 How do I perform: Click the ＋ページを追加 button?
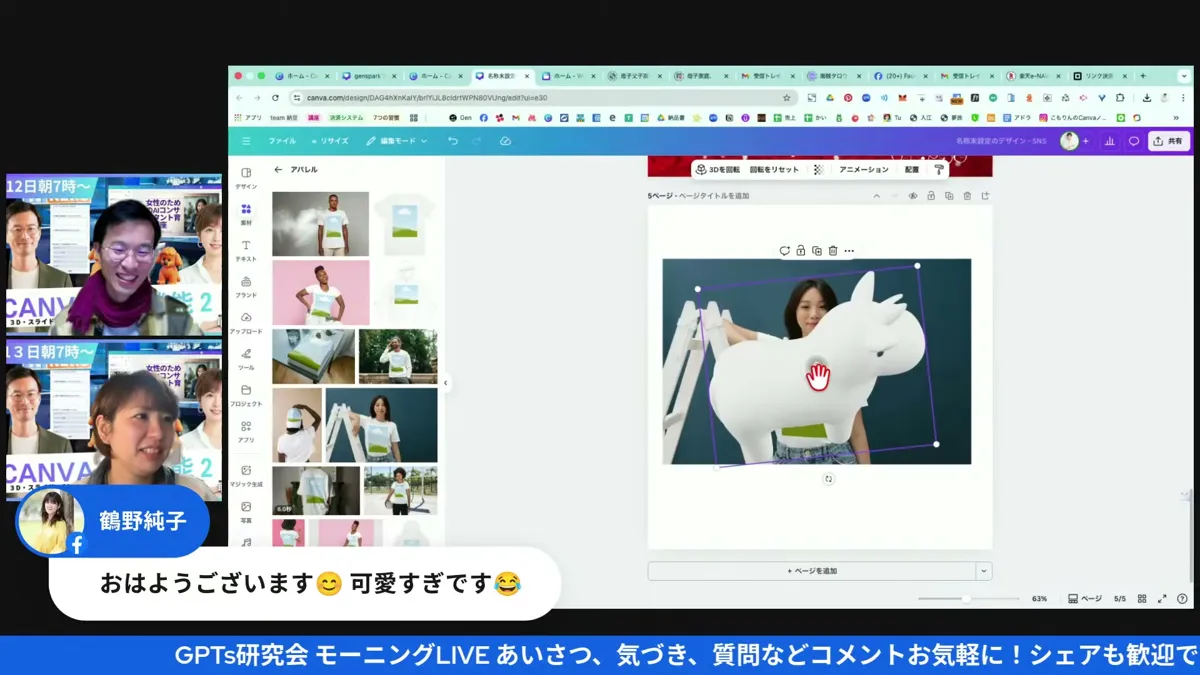[812, 571]
